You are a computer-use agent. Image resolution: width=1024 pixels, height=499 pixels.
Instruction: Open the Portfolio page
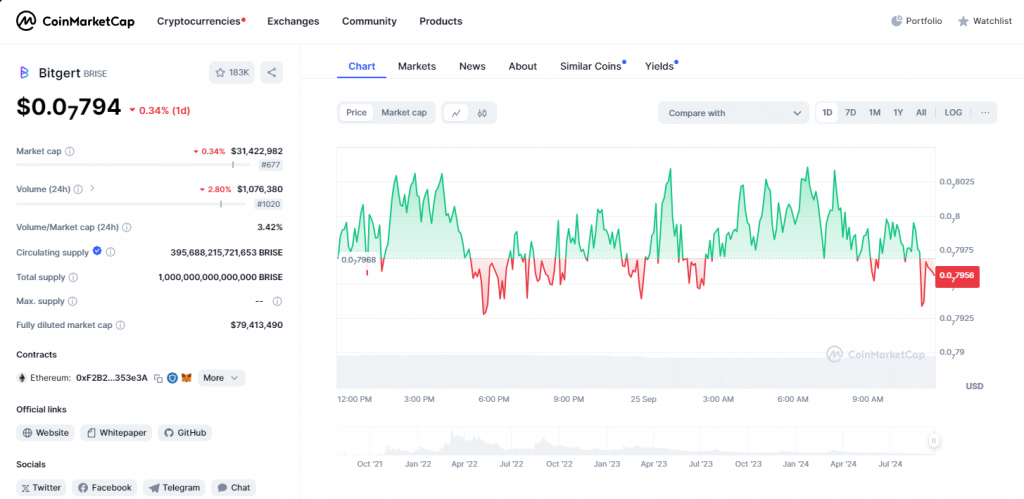(x=916, y=21)
